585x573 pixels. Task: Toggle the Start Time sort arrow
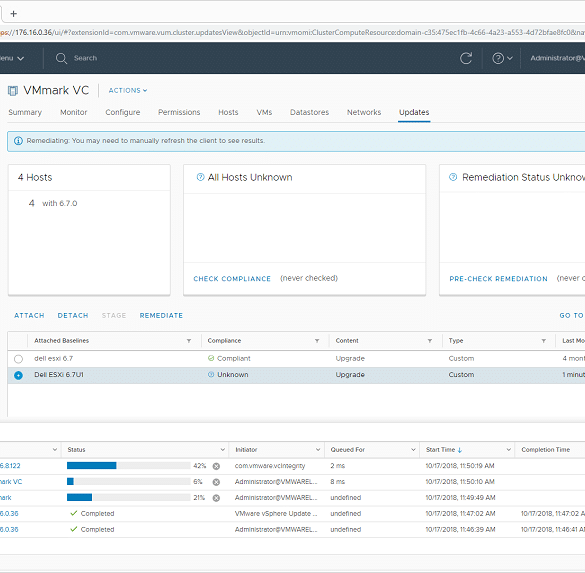point(460,450)
